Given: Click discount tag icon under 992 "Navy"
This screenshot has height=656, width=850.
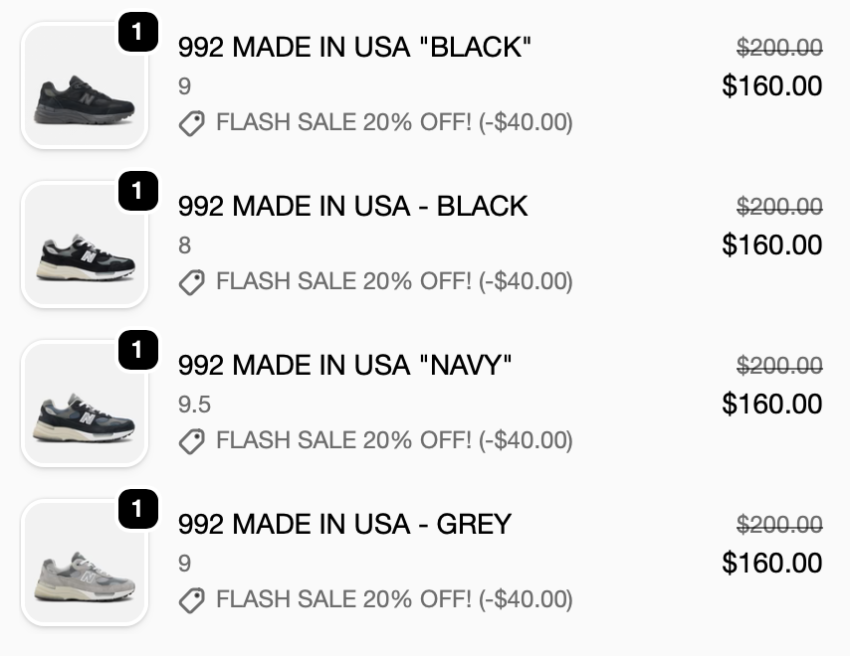Looking at the screenshot, I should tap(191, 441).
